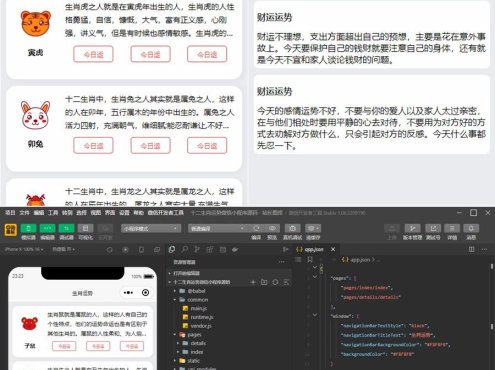Click the simulator refresh circle icon
Screen dimensions: 495x370
click(110, 250)
